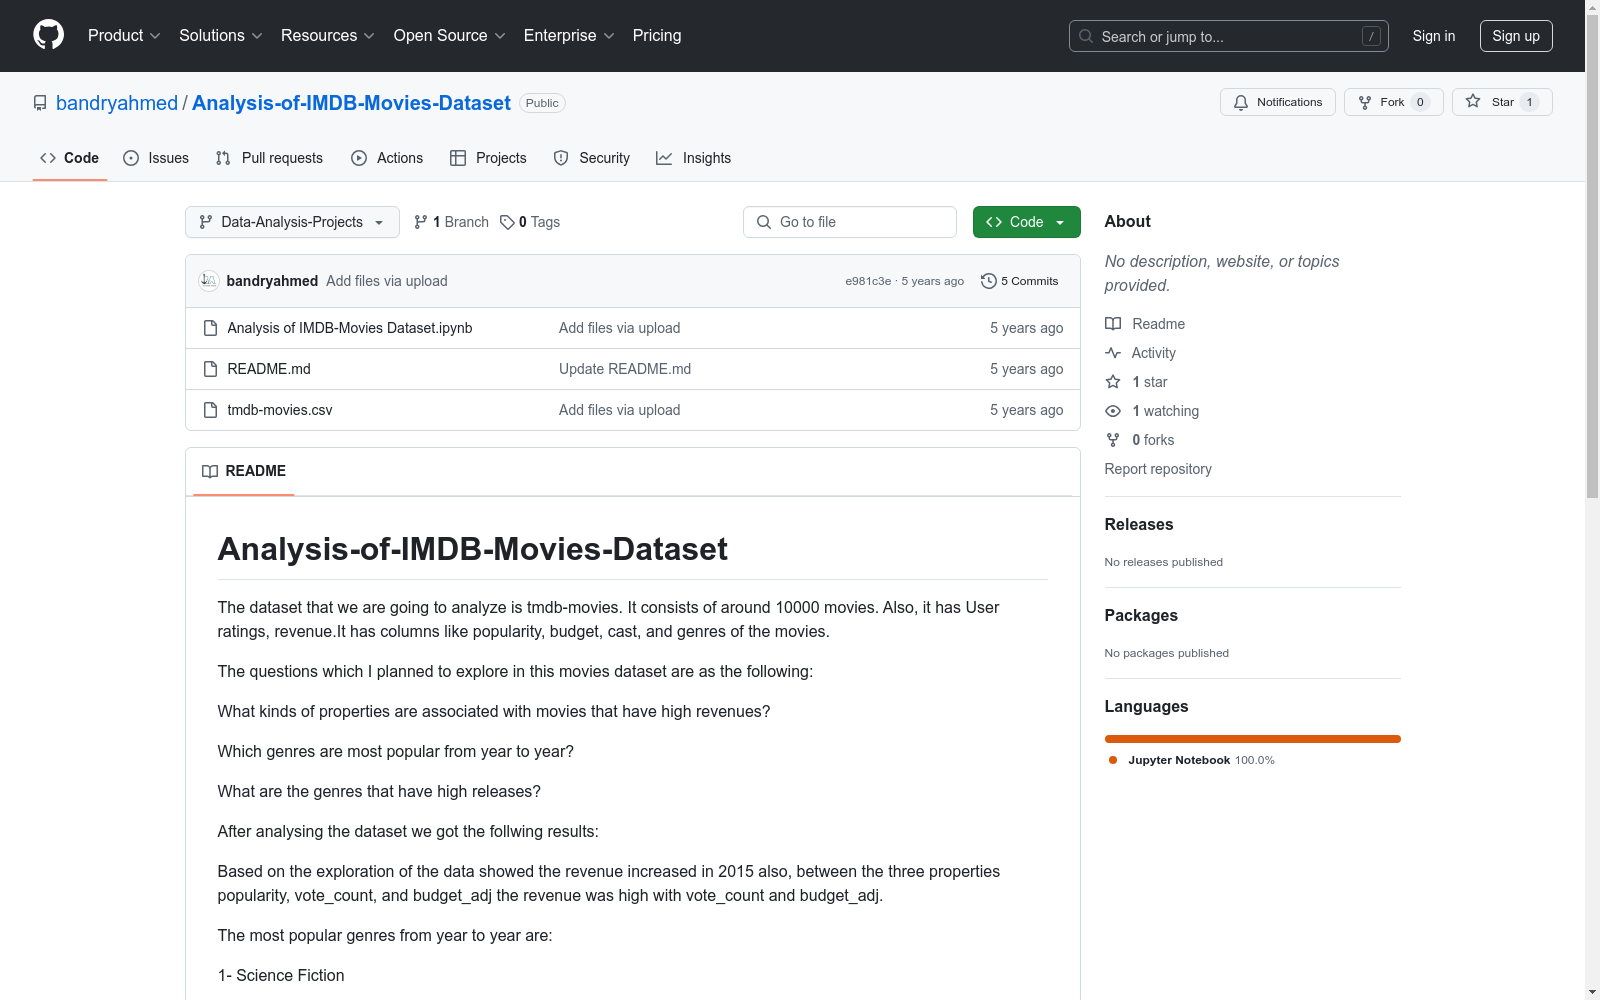This screenshot has width=1600, height=1000.
Task: Expand the Resources menu
Action: pos(328,36)
